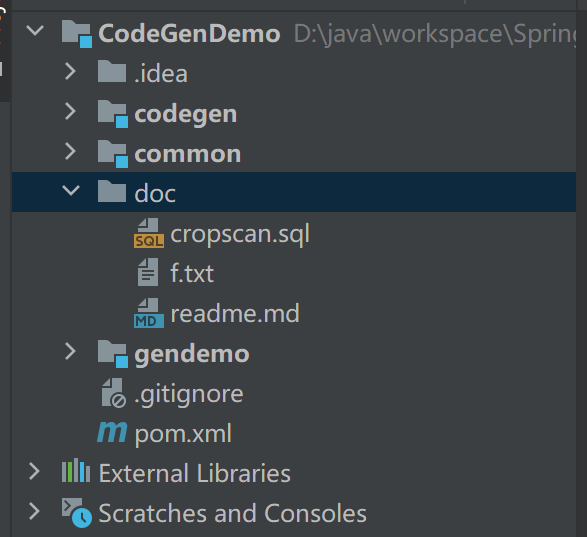Expand the .idea folder
Viewport: 587px width, 537px height.
[x=70, y=71]
